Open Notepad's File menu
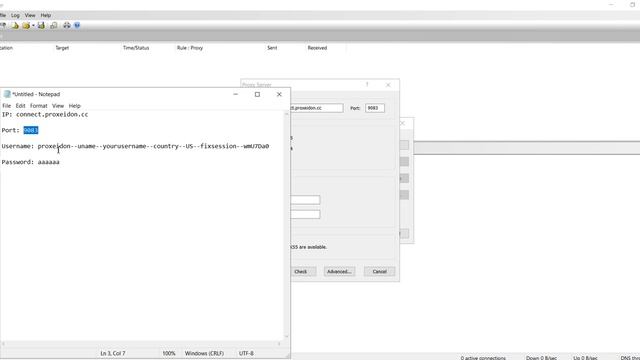640x360 pixels. 7,106
